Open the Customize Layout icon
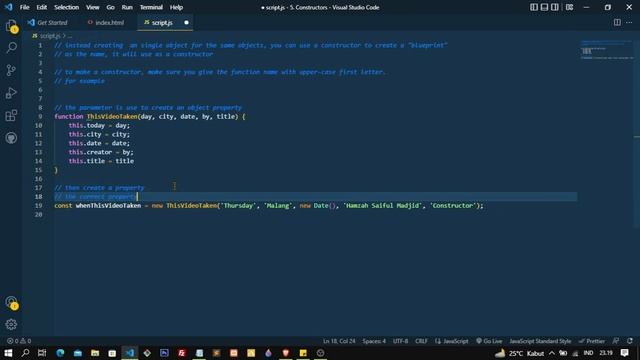640x360 pixels. (x=569, y=7)
